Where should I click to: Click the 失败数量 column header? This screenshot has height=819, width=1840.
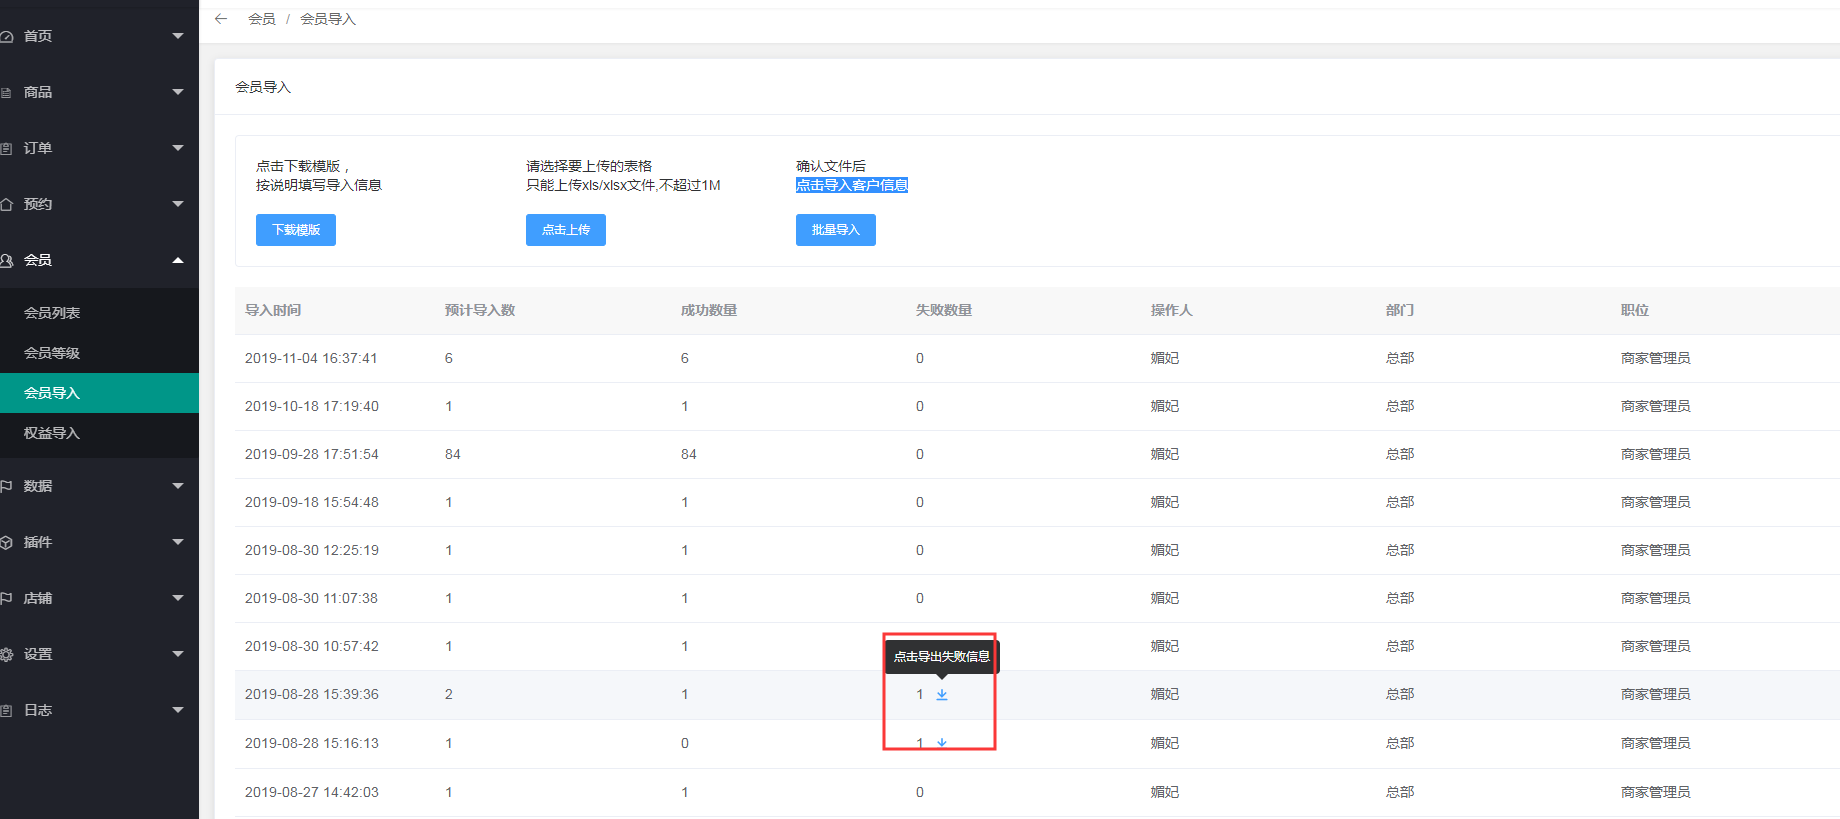click(944, 310)
